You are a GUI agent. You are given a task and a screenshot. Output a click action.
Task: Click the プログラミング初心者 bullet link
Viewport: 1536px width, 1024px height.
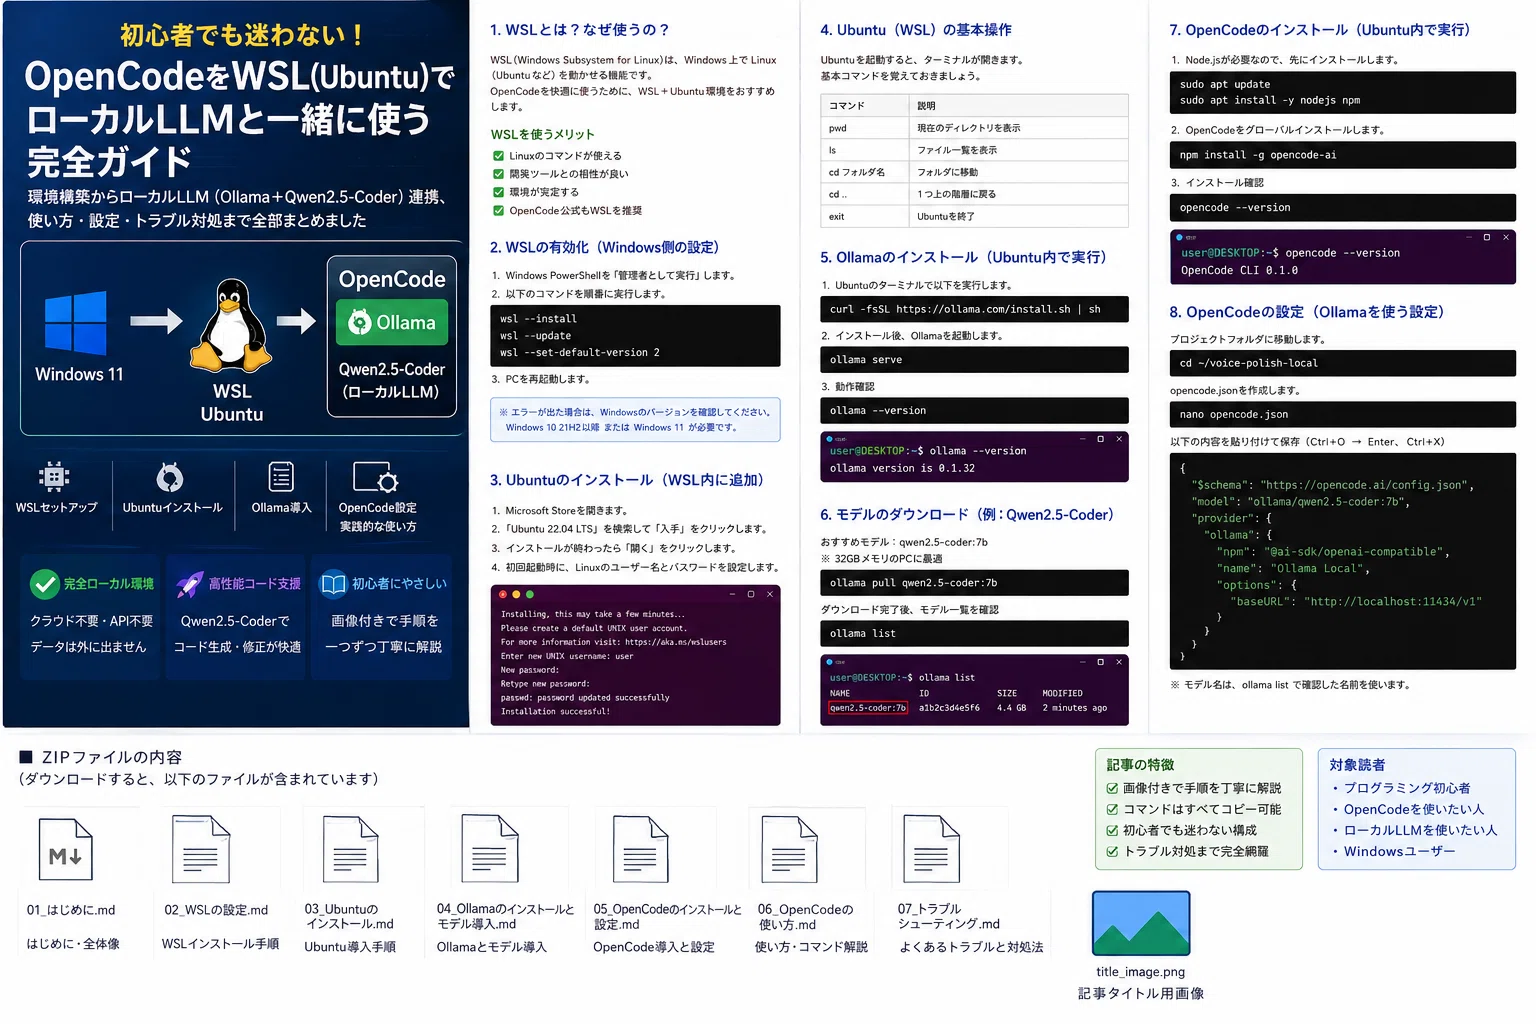(1407, 788)
